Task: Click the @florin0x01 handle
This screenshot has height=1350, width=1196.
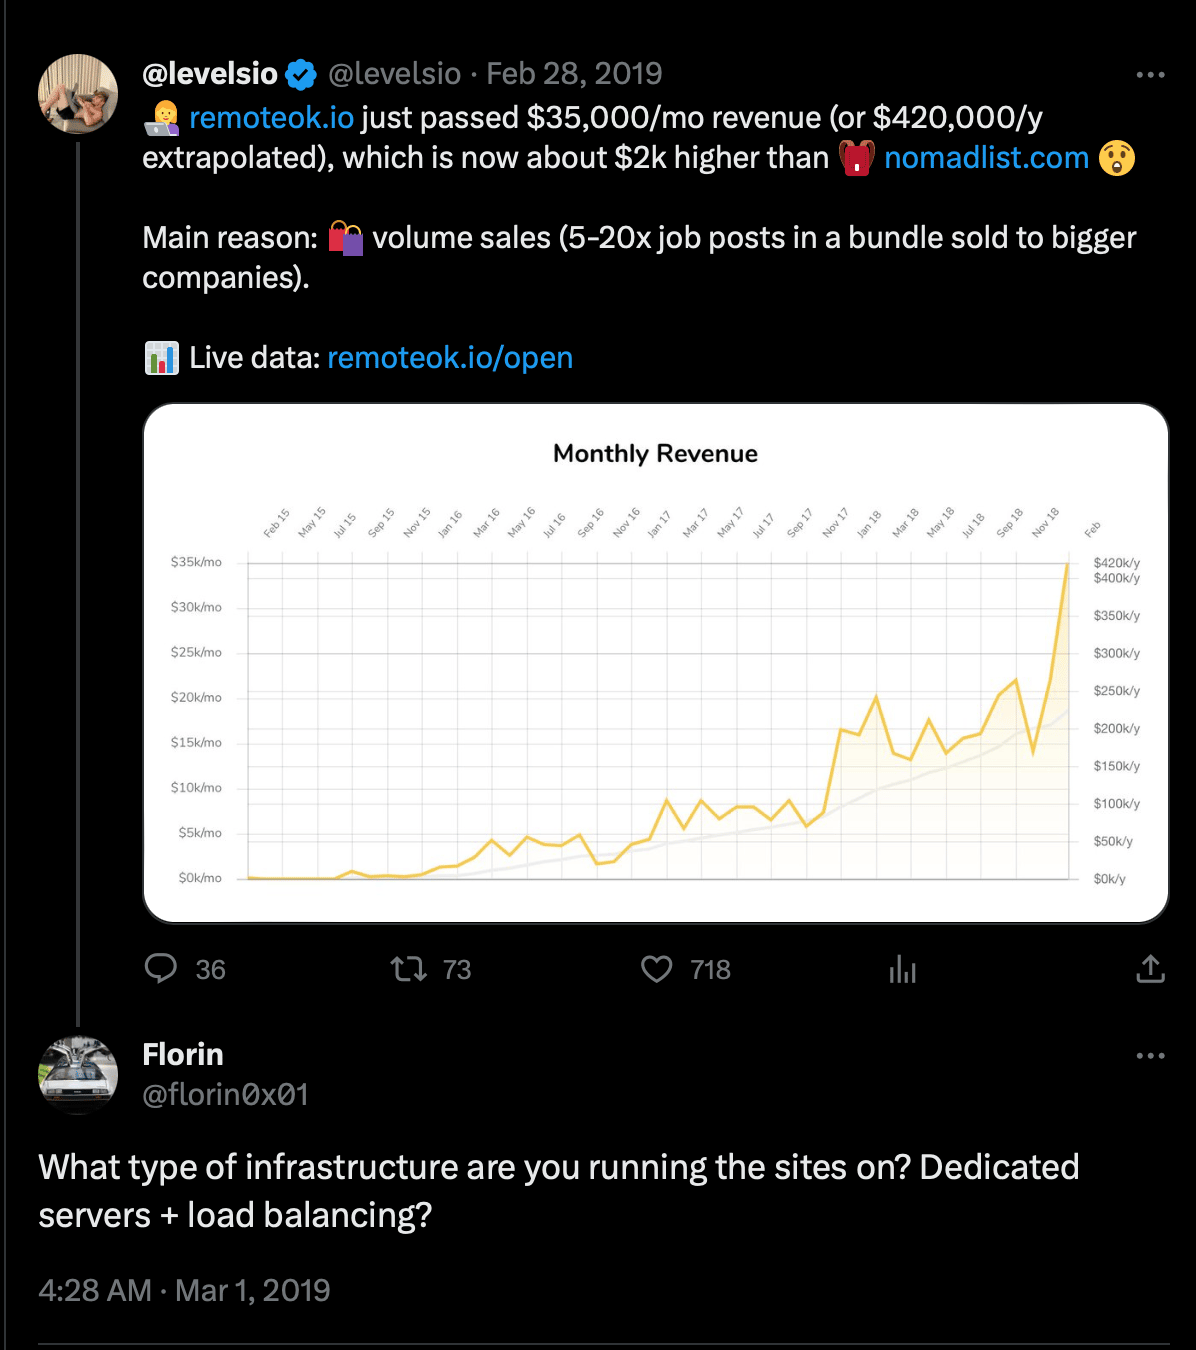Action: tap(225, 1095)
